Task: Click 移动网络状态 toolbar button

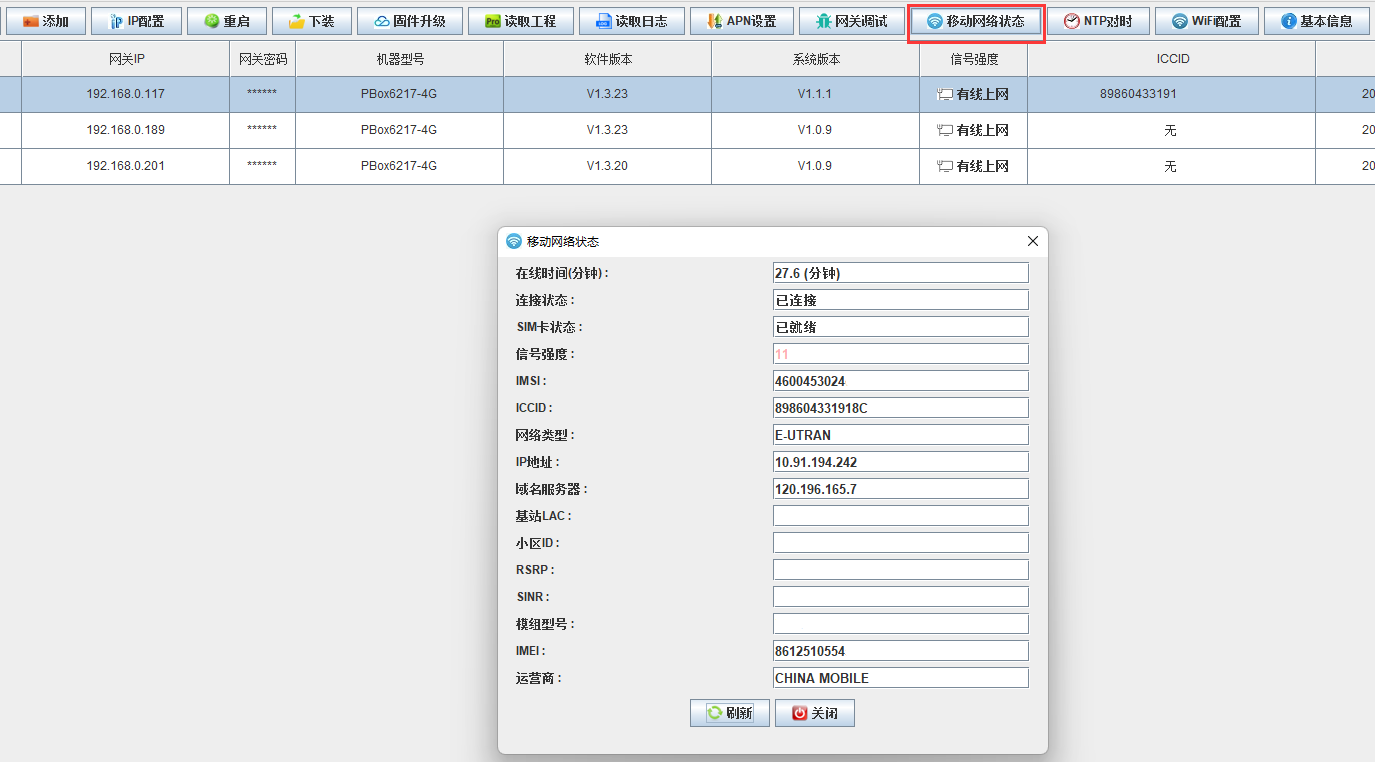Action: click(x=976, y=21)
